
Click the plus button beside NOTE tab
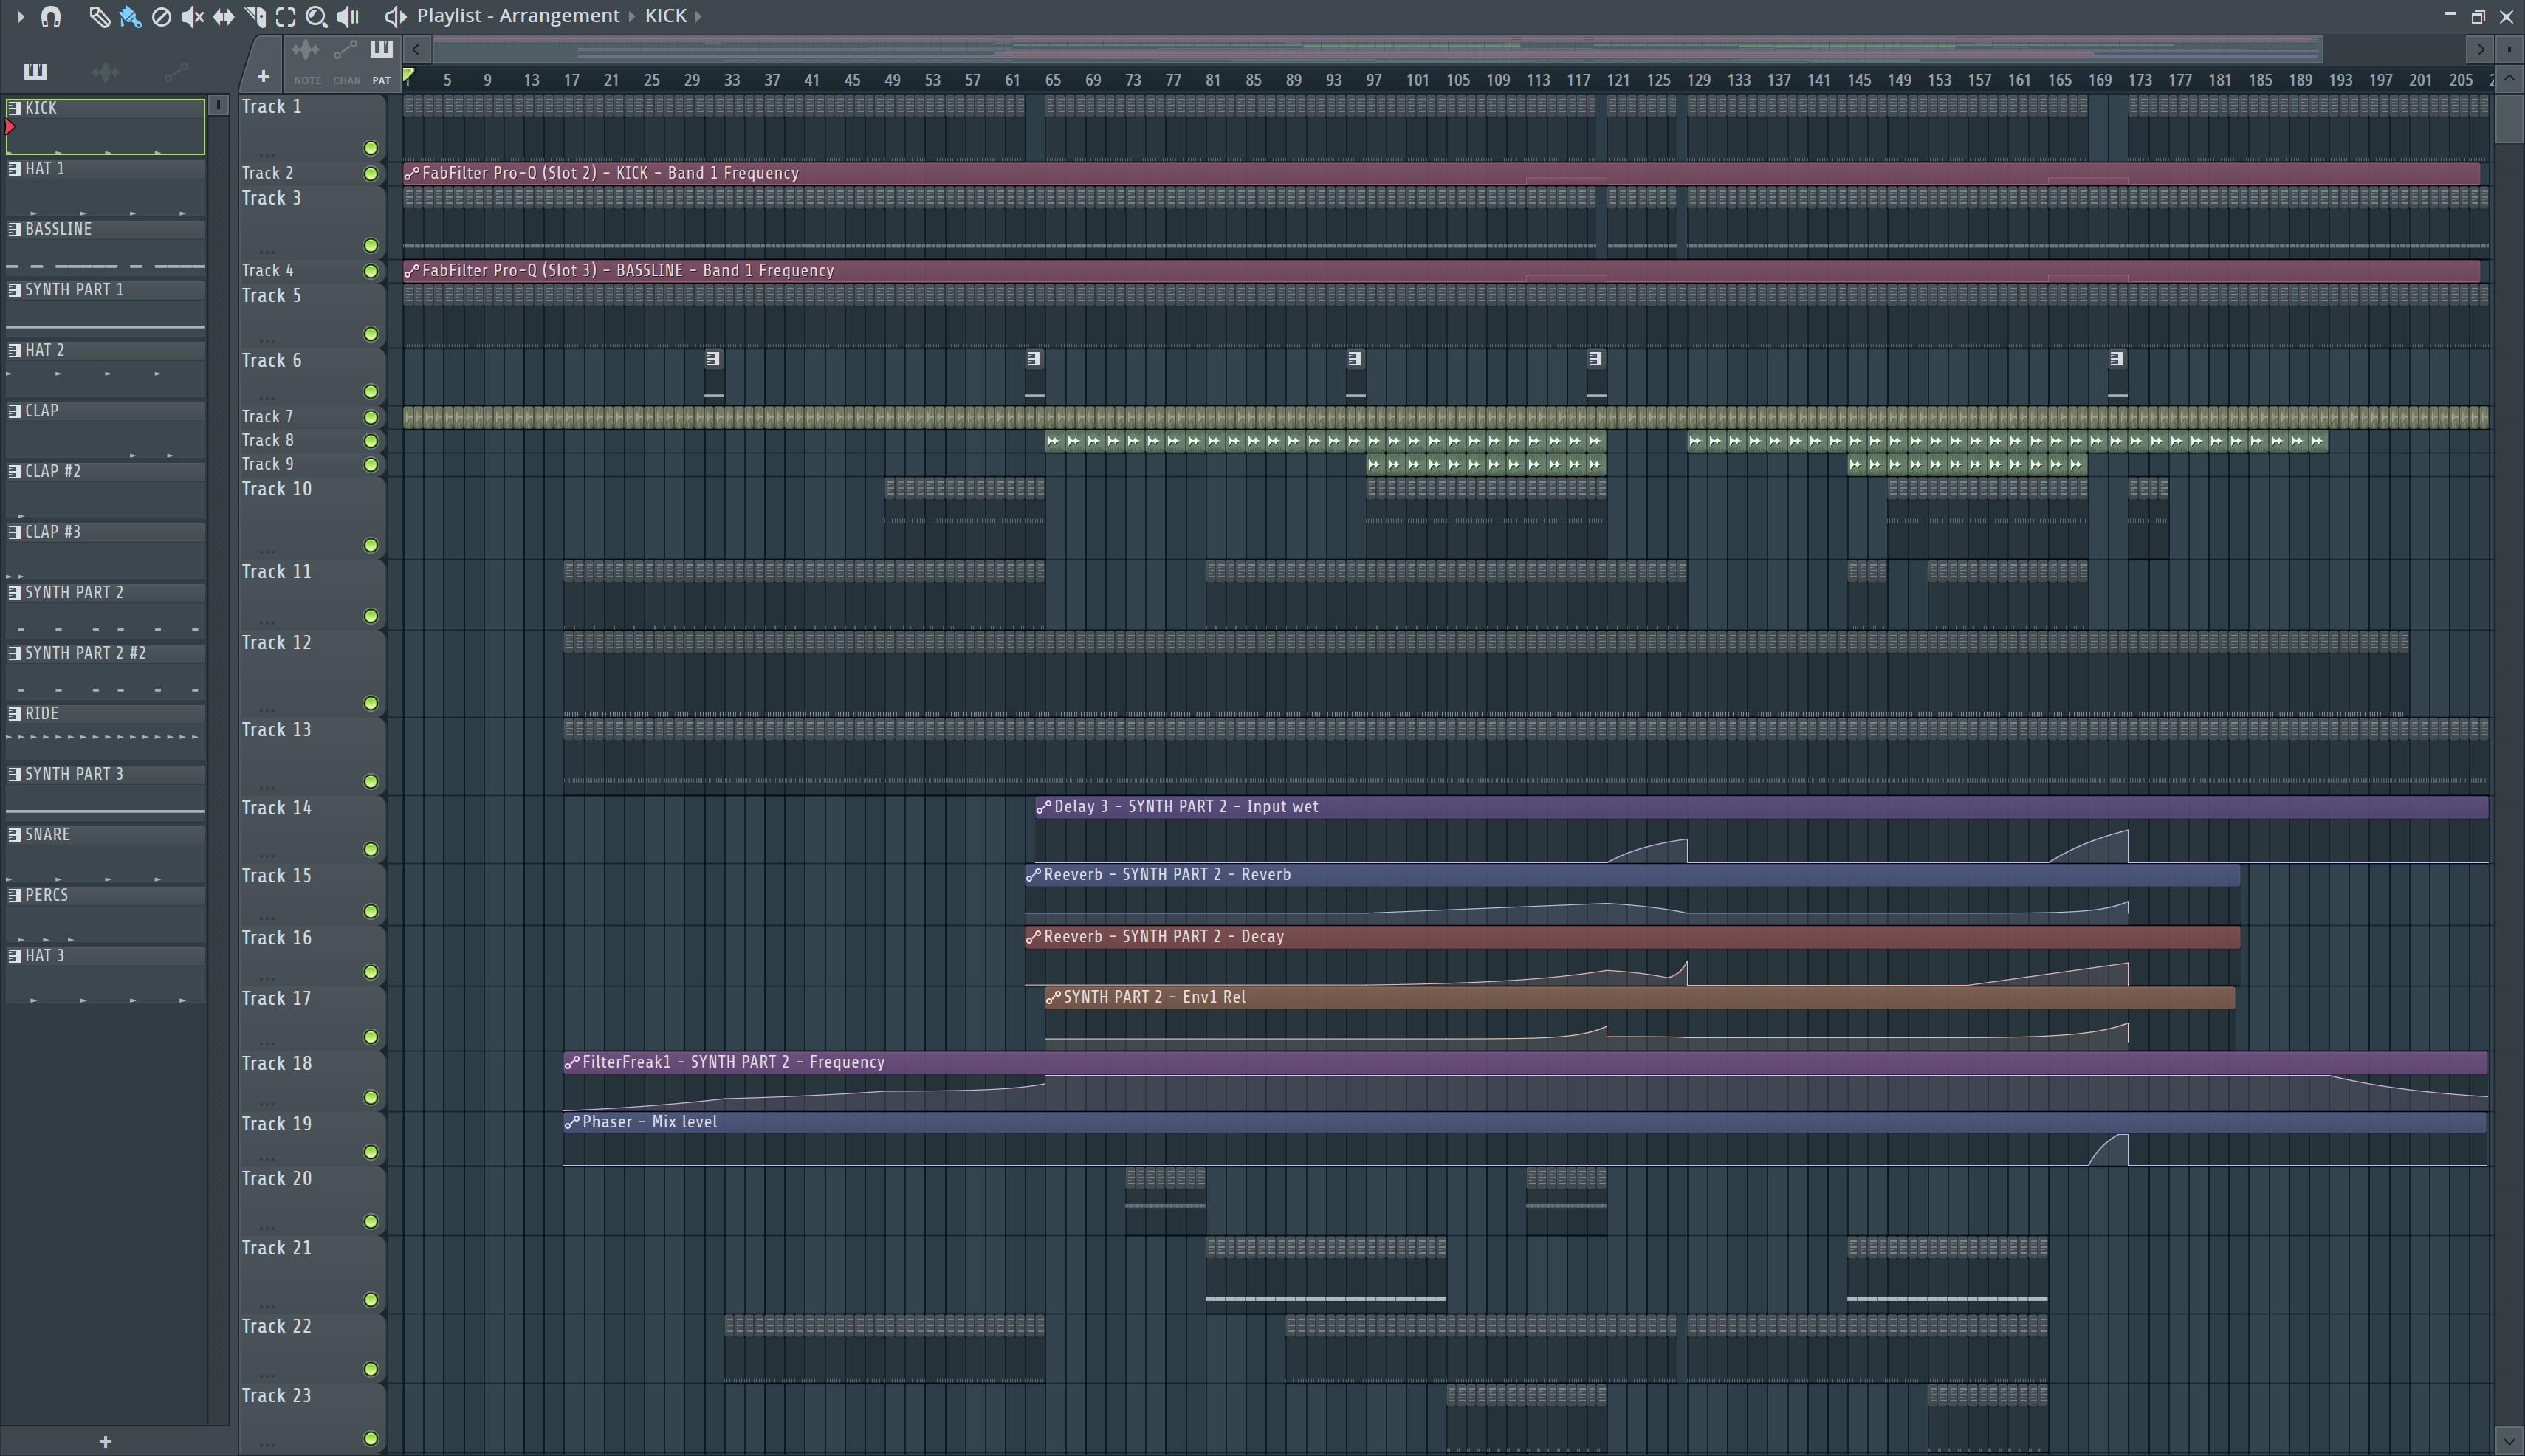tap(263, 76)
